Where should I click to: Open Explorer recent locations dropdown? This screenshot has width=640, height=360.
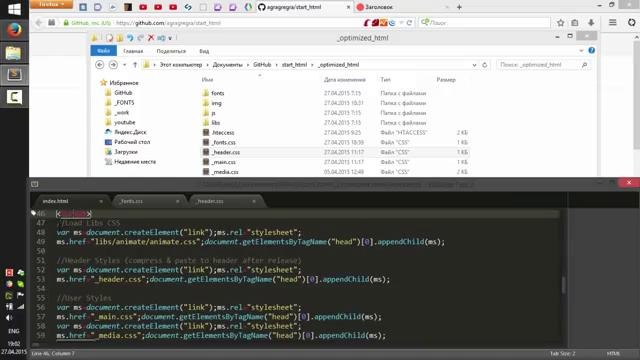[x=124, y=65]
